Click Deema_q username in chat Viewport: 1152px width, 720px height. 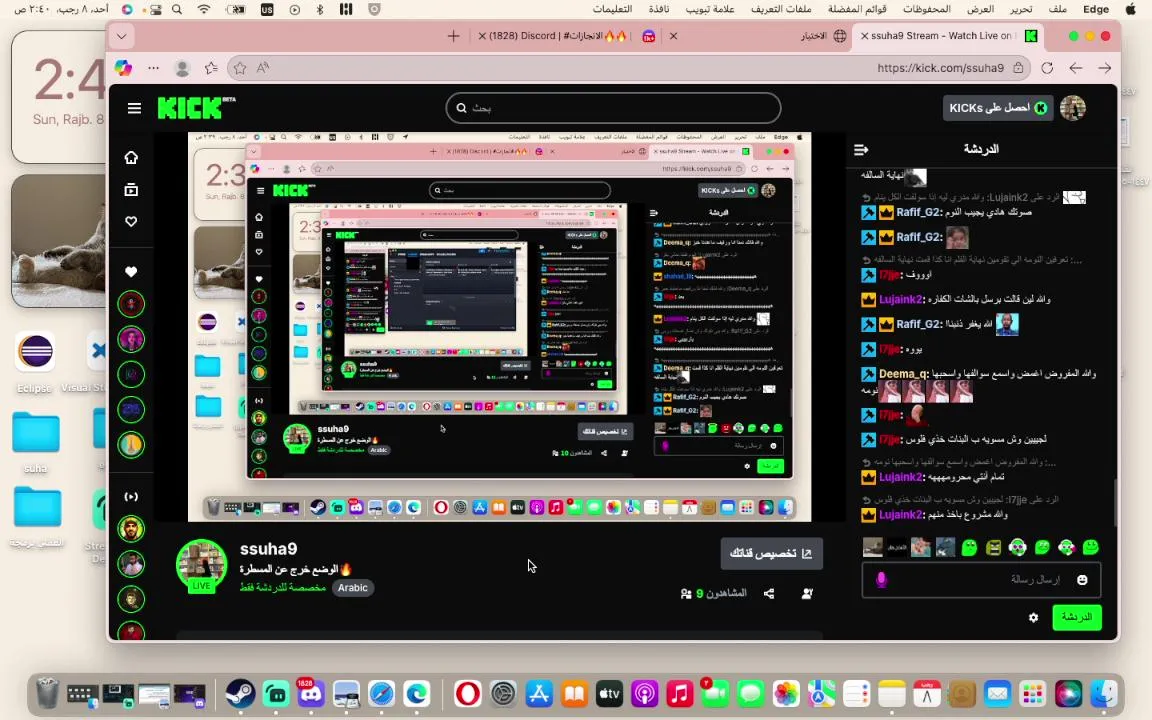pyautogui.click(x=904, y=373)
